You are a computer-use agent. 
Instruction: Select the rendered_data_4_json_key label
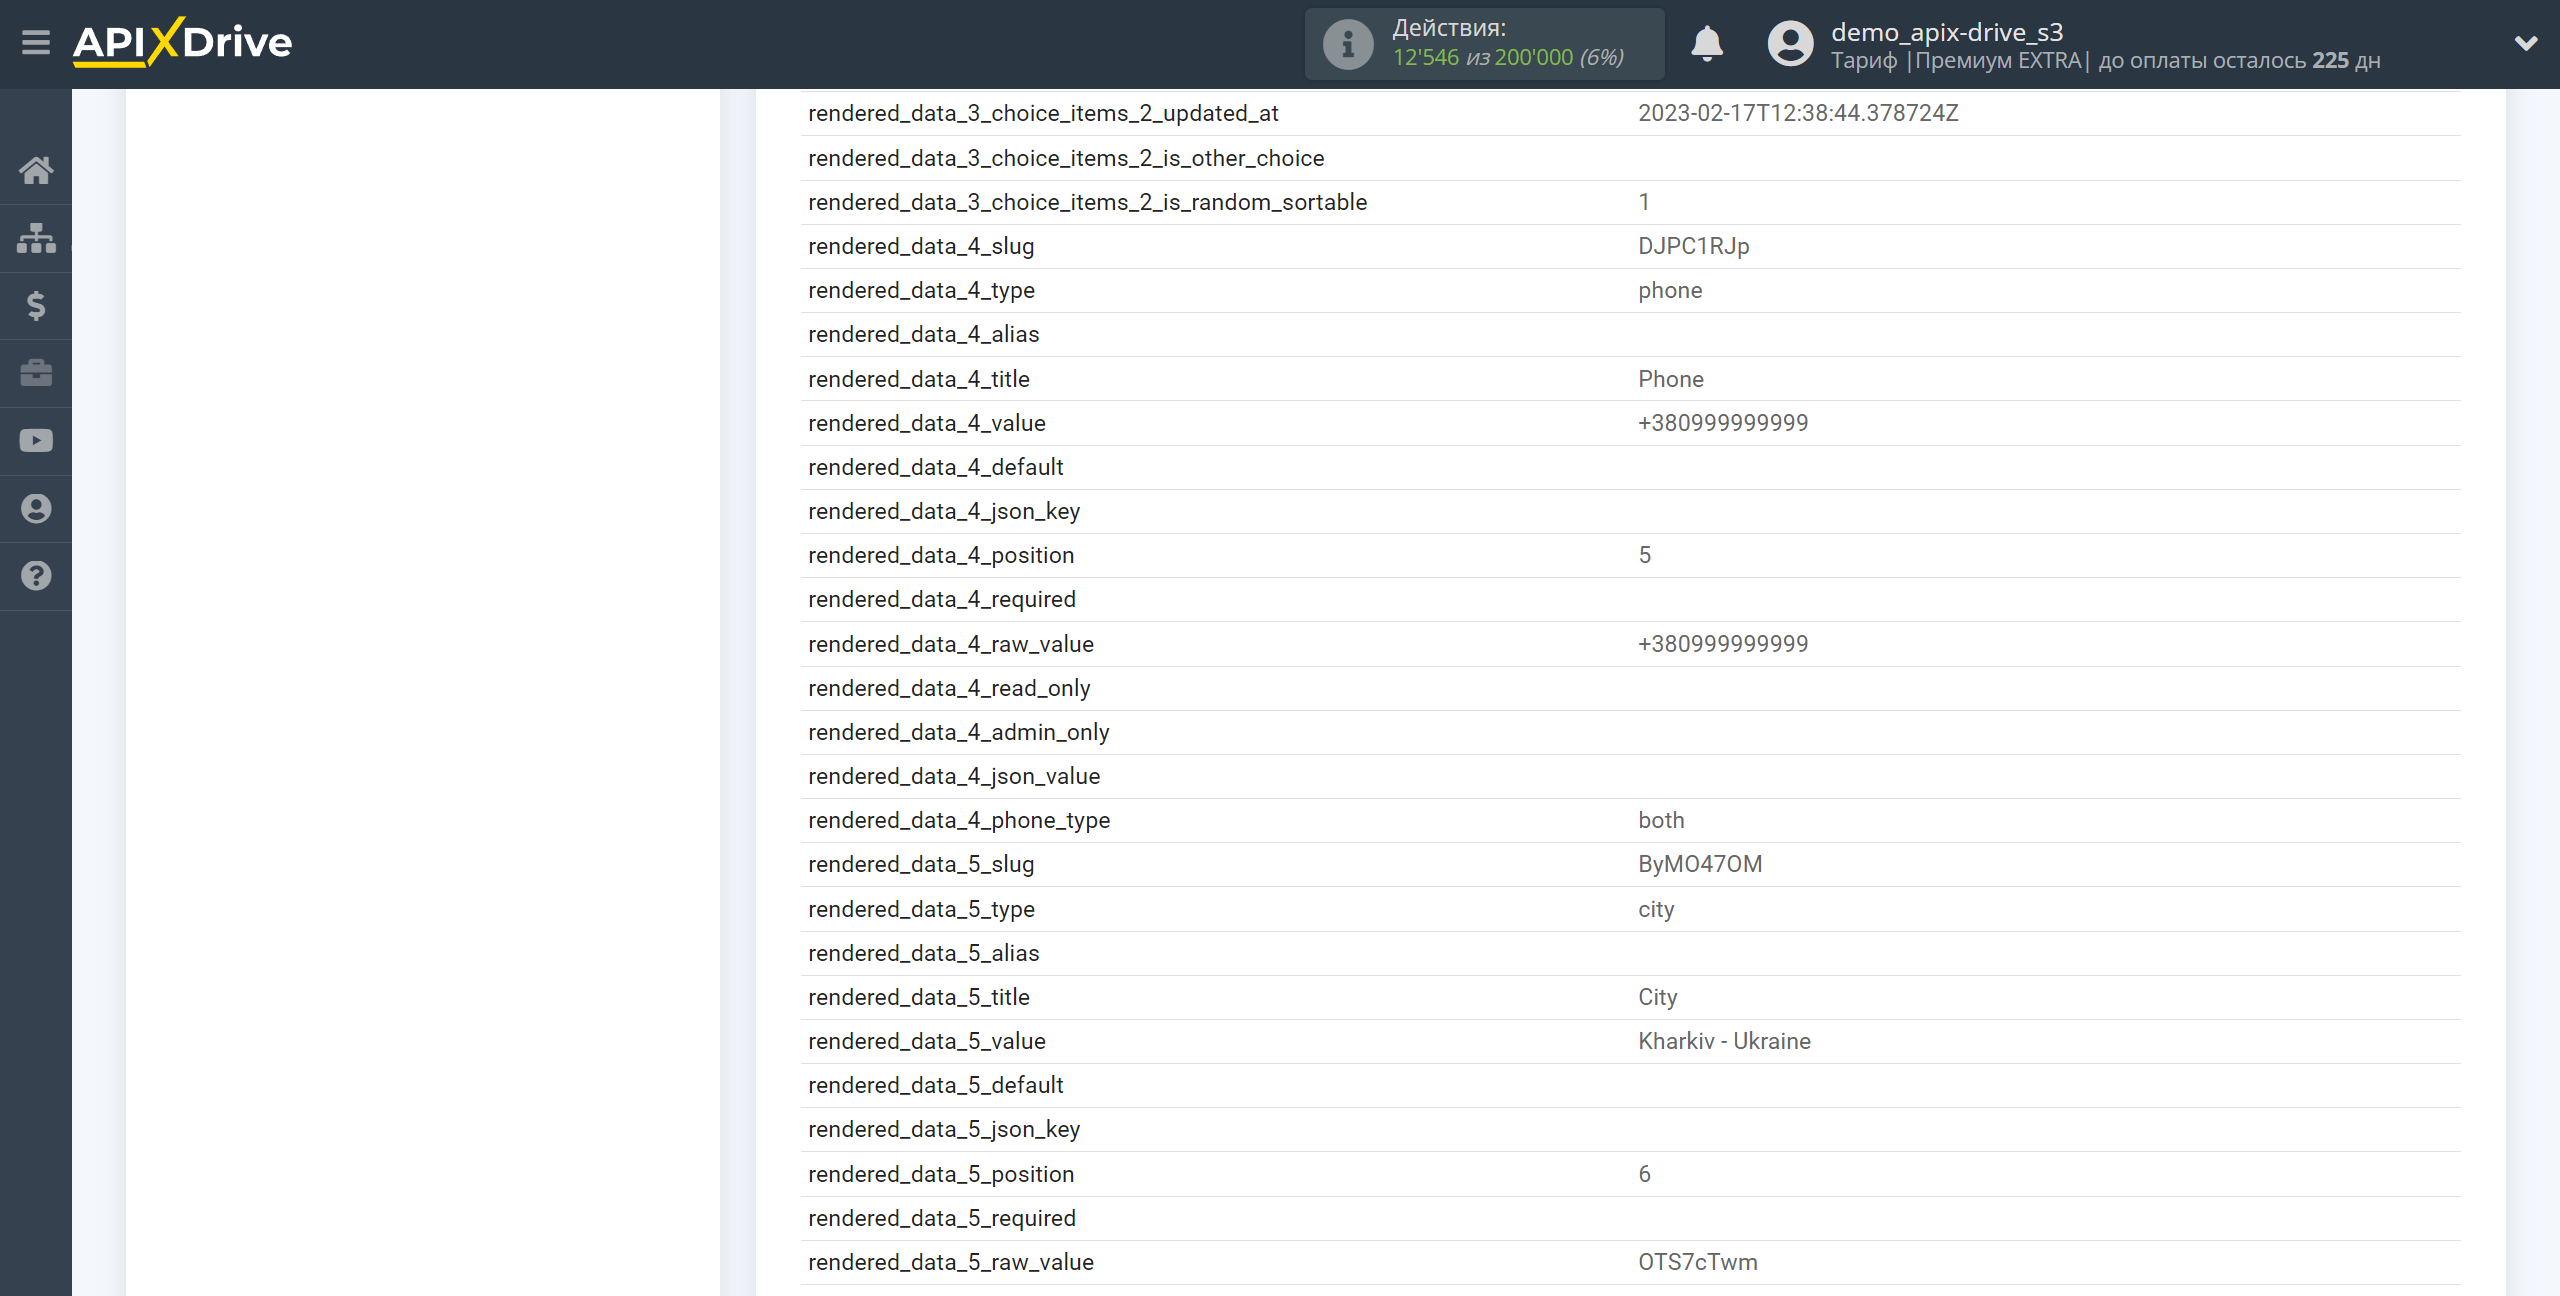click(944, 511)
